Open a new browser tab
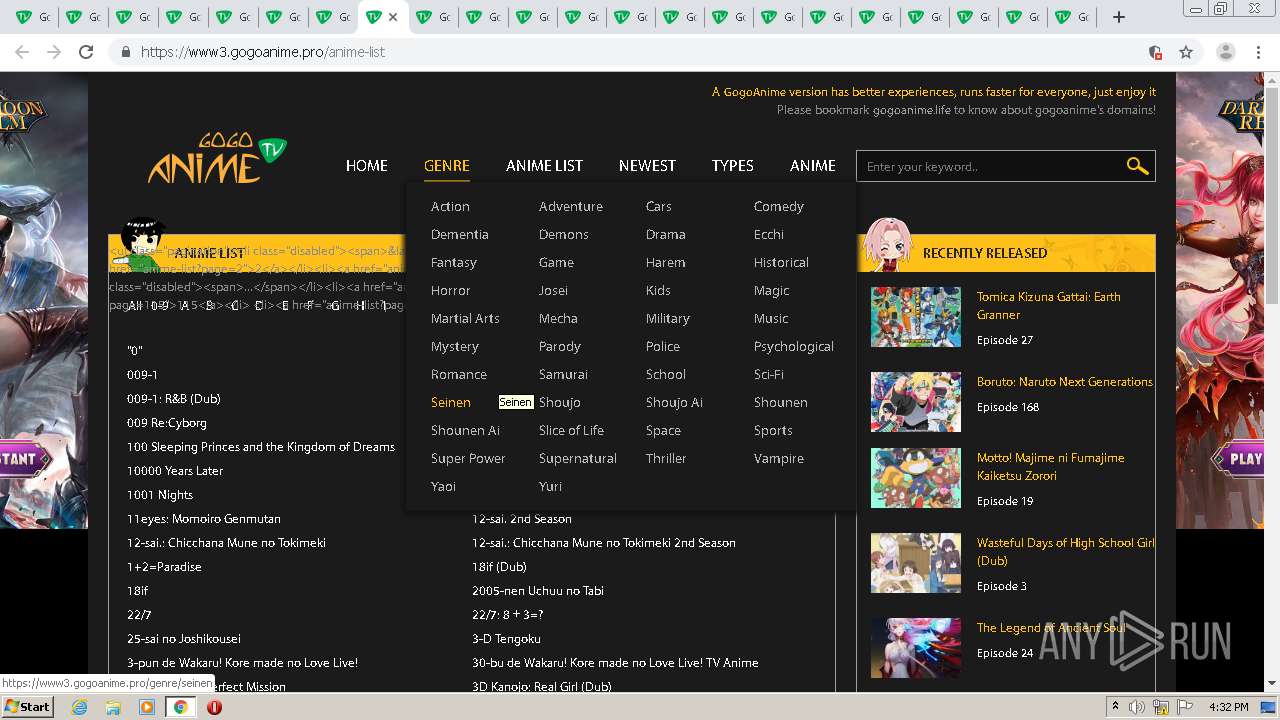The width and height of the screenshot is (1280, 720). pyautogui.click(x=1119, y=17)
